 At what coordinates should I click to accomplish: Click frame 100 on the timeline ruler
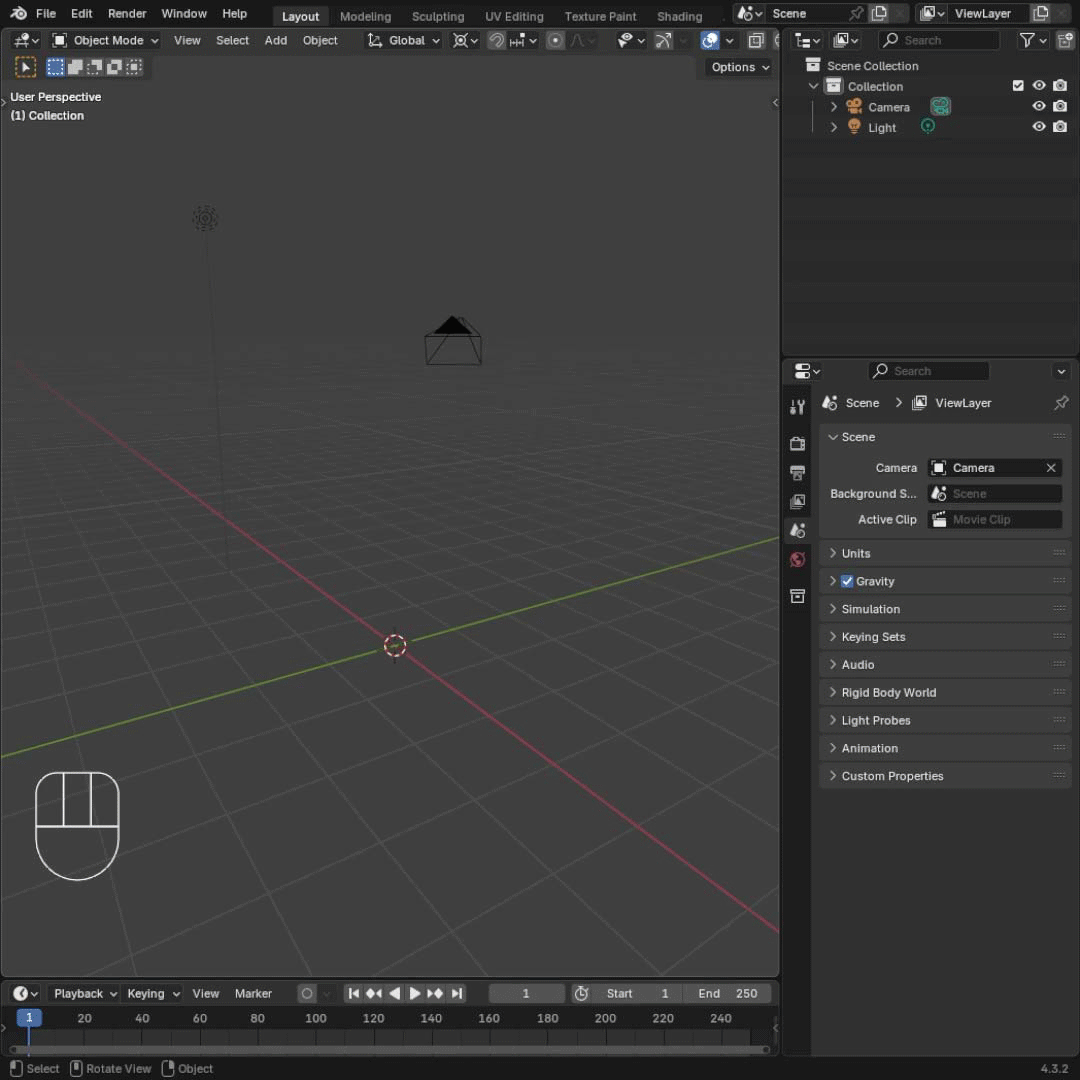[316, 1018]
